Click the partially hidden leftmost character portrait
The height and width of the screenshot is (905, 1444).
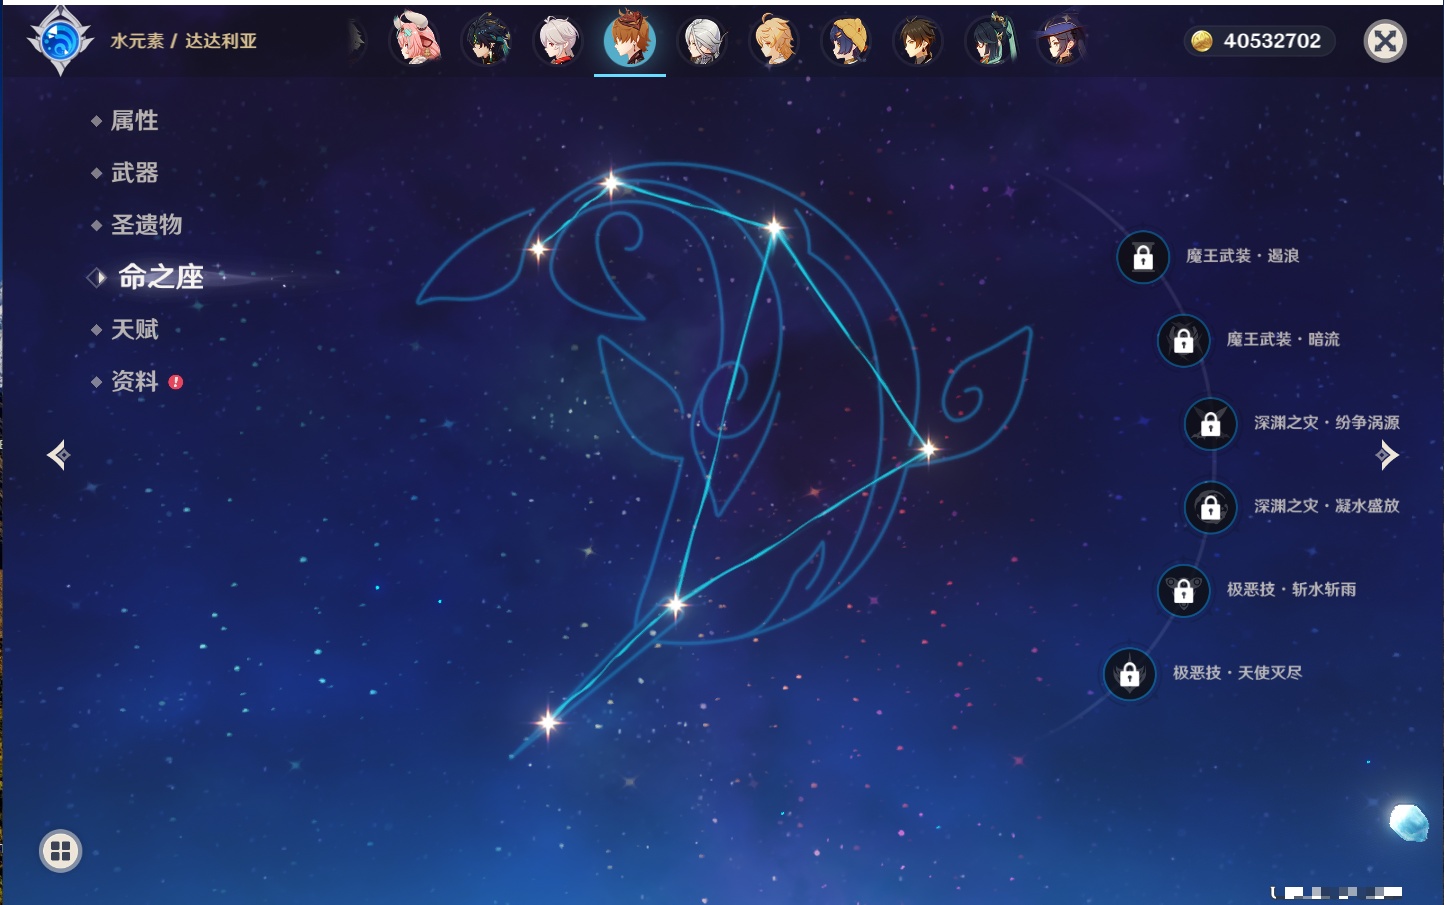[x=356, y=40]
